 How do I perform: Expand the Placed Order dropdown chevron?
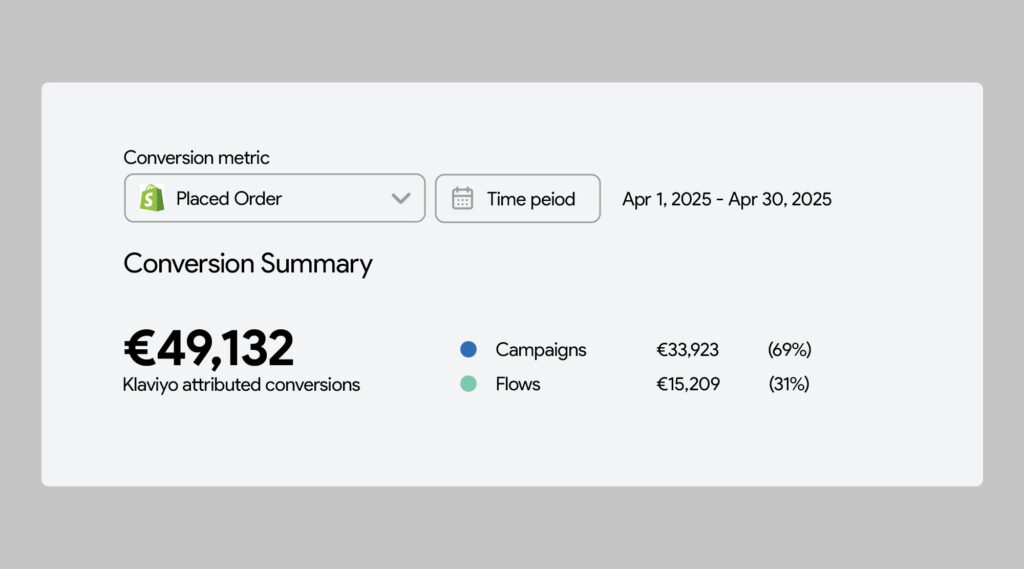[400, 198]
